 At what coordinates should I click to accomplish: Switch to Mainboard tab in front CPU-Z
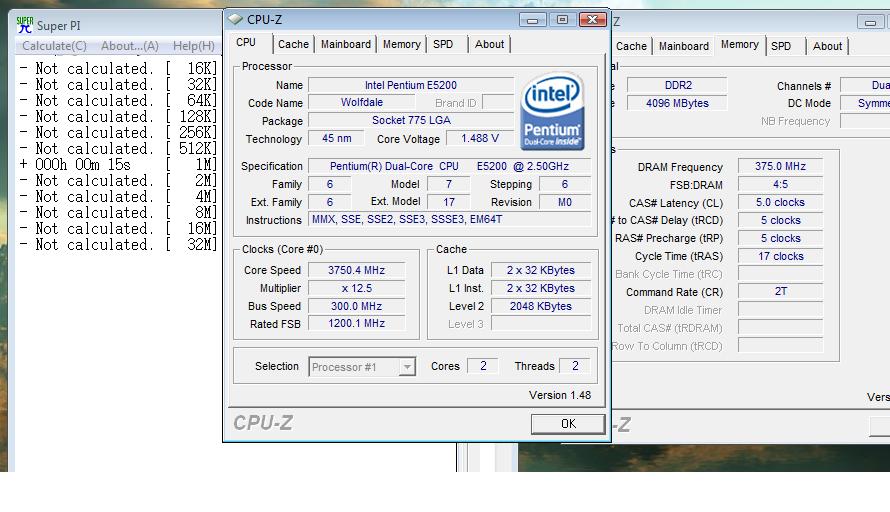(x=346, y=44)
